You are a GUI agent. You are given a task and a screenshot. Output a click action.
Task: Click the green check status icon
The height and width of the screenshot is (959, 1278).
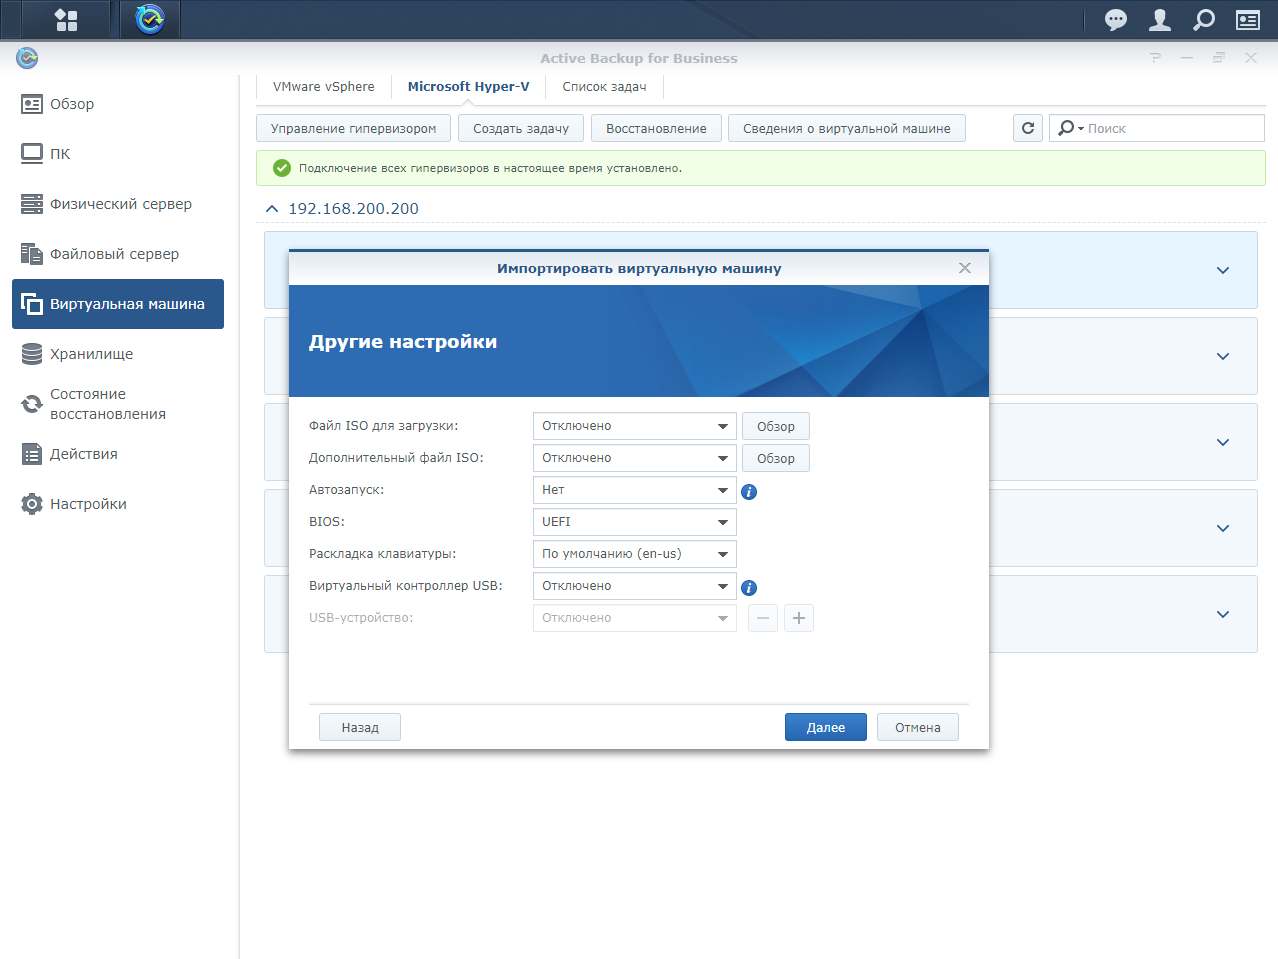pos(282,168)
